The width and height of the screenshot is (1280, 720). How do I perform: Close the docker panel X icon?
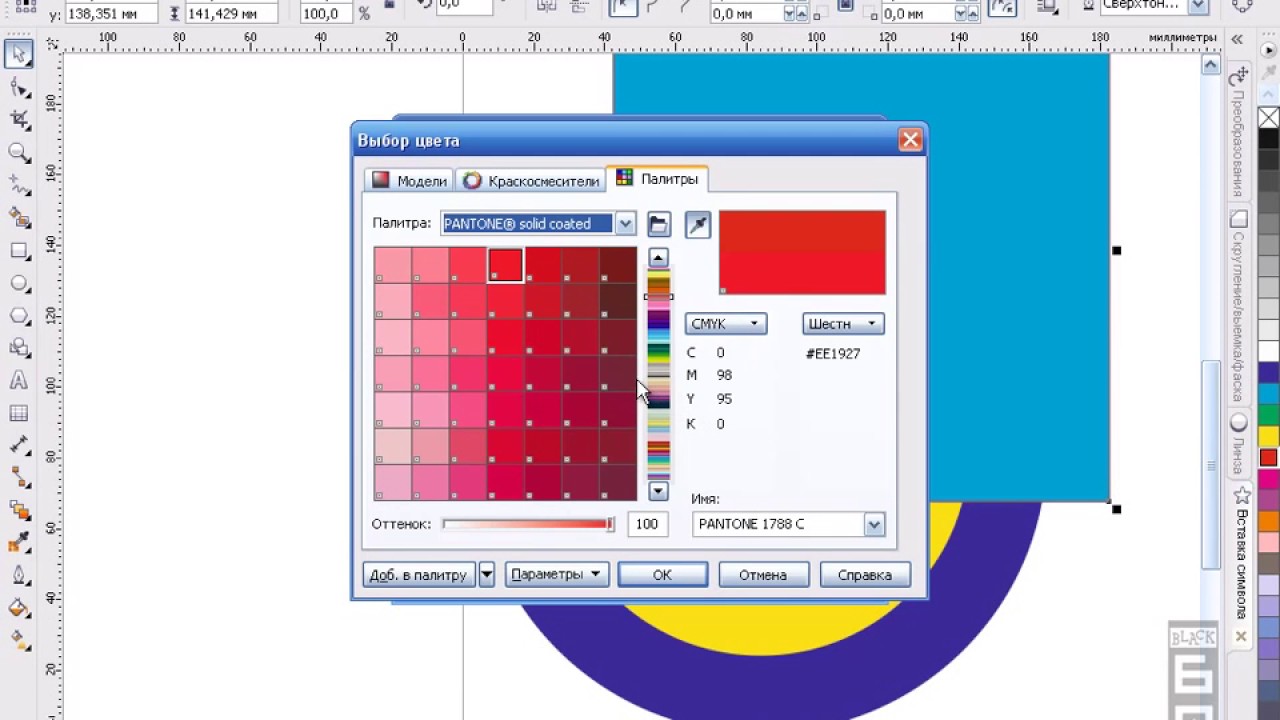tap(1241, 636)
